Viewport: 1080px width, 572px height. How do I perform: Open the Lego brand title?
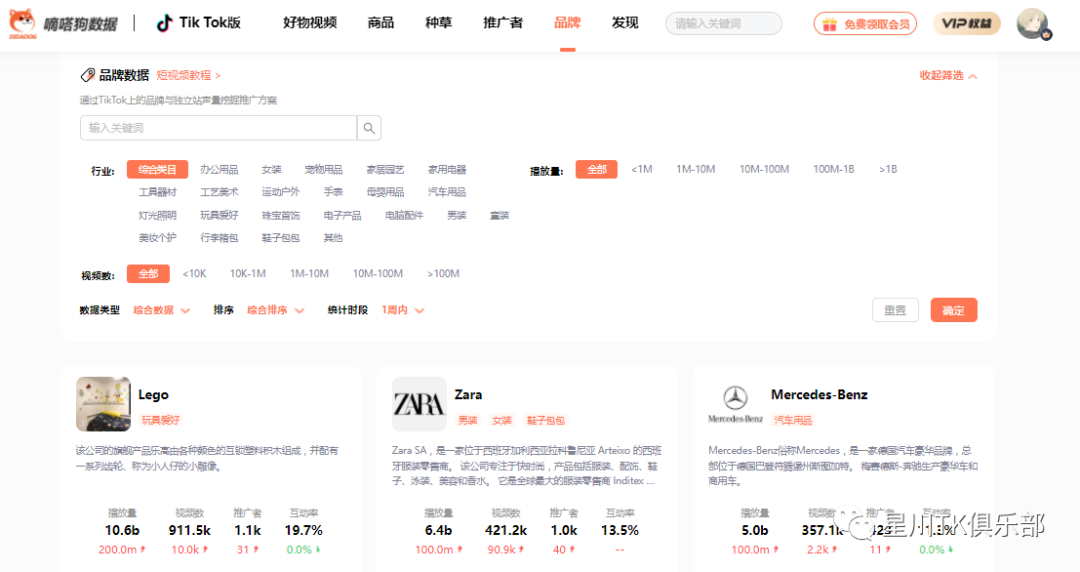click(x=154, y=395)
